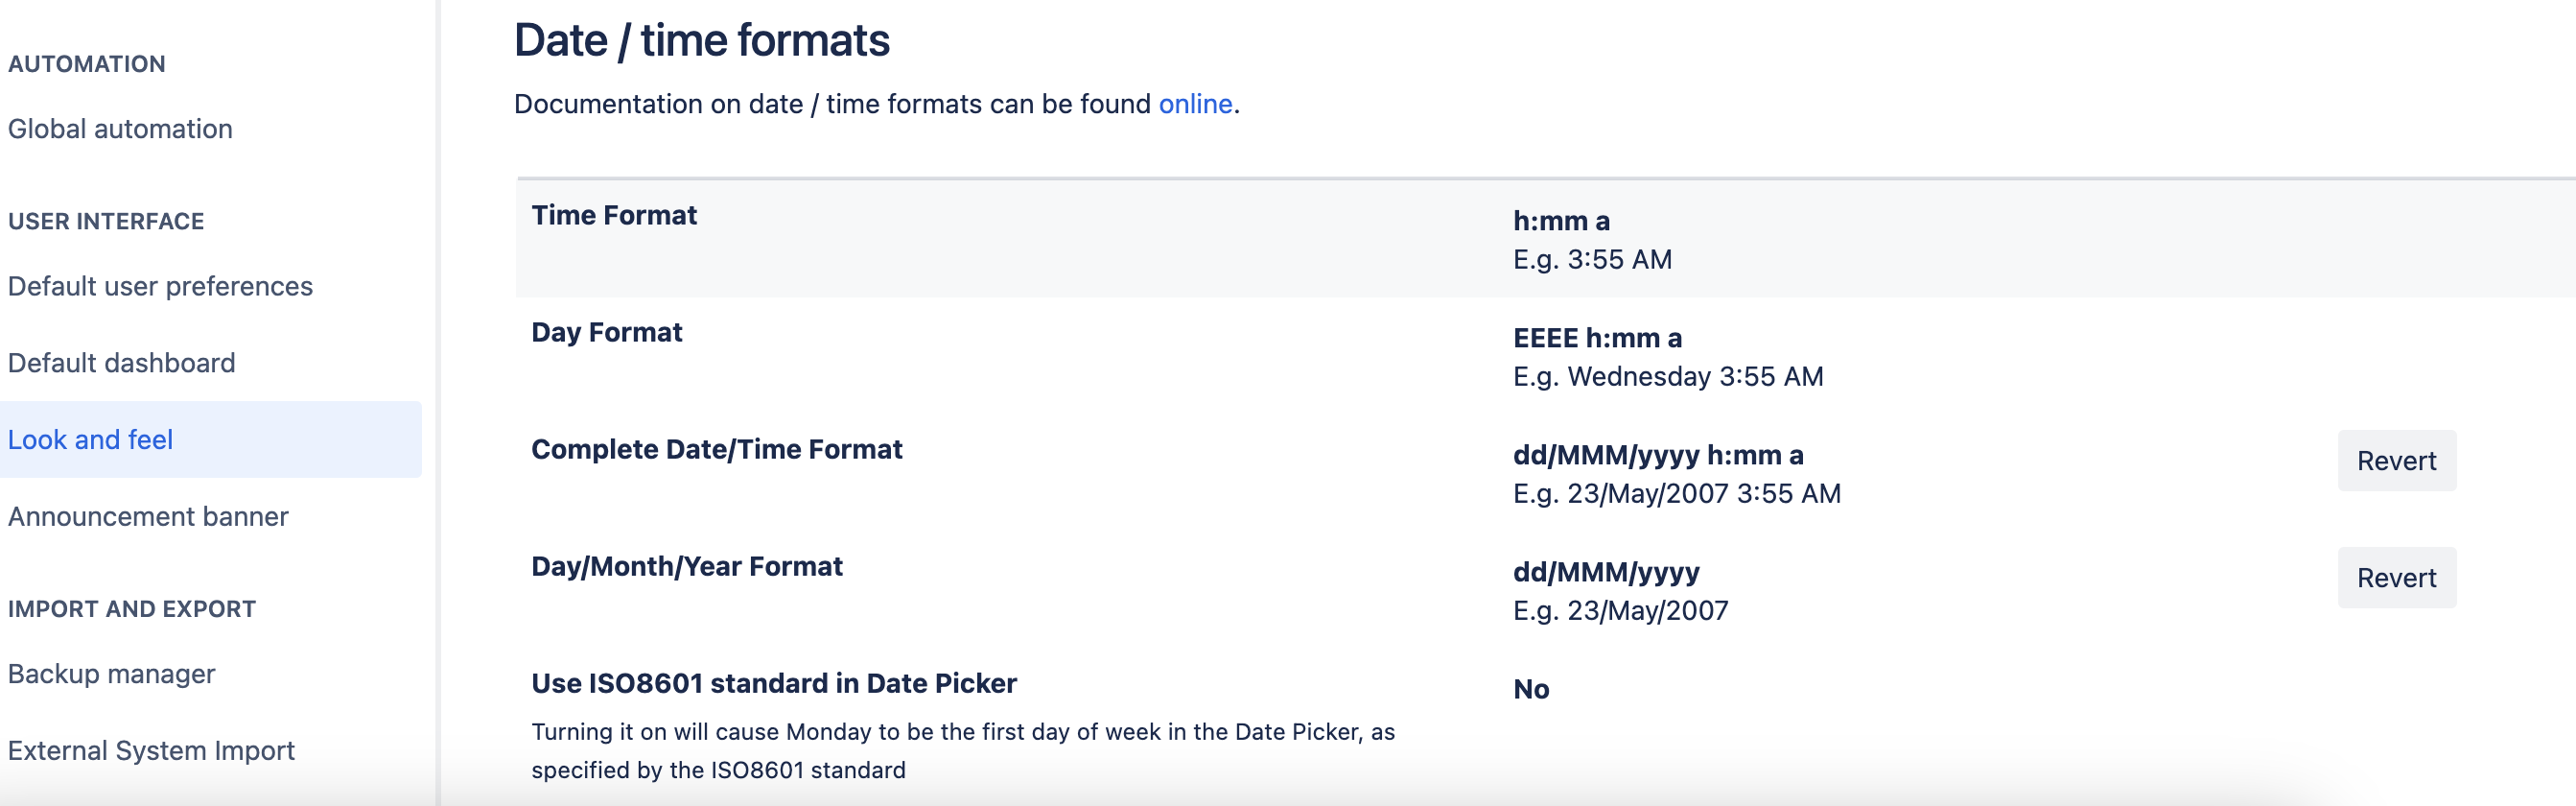Edit the Day Format value

coord(1597,338)
